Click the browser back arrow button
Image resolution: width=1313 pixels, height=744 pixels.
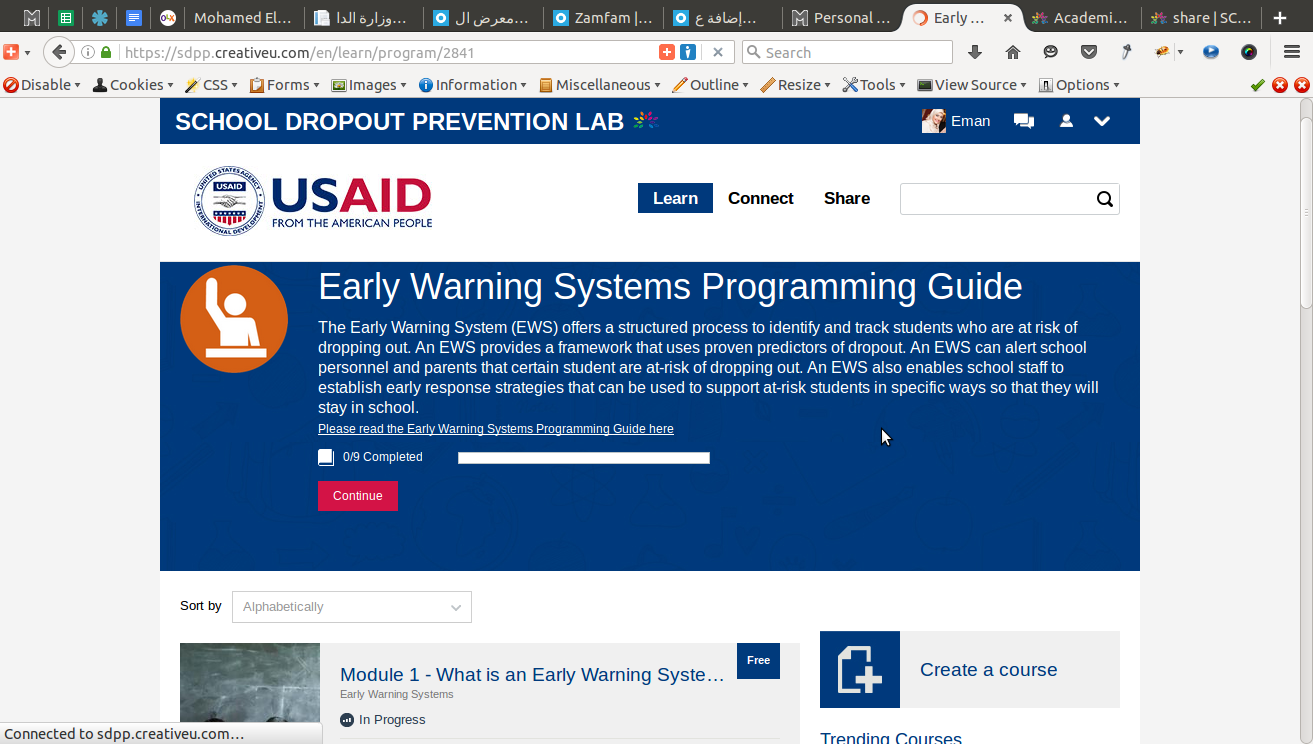[60, 52]
